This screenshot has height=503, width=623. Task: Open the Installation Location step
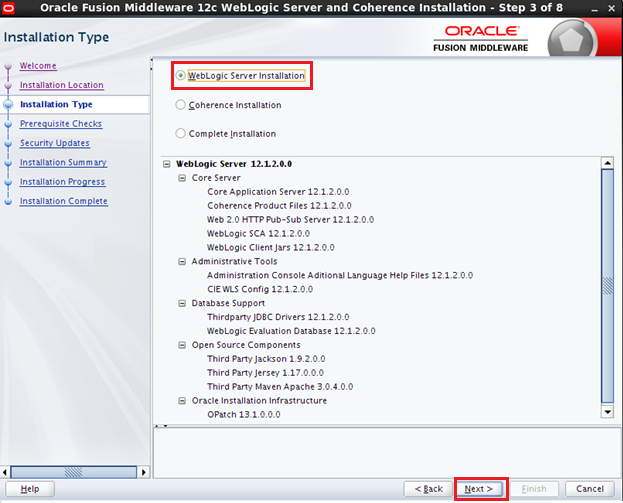[62, 85]
